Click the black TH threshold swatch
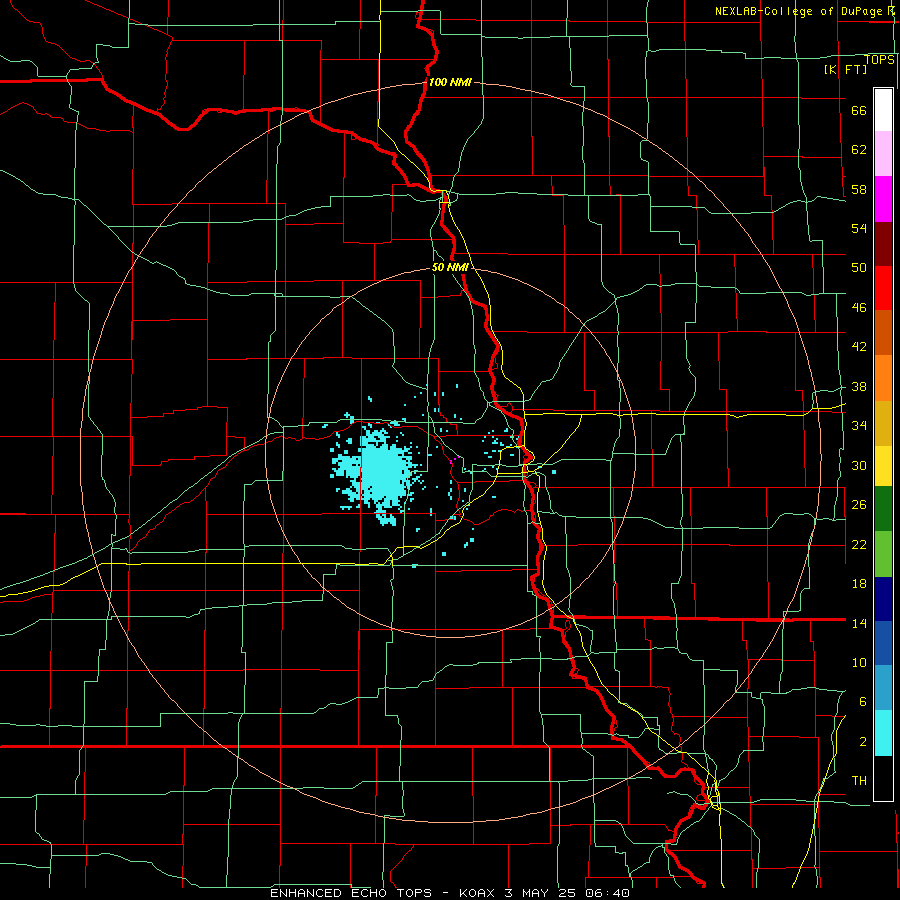 [x=883, y=778]
